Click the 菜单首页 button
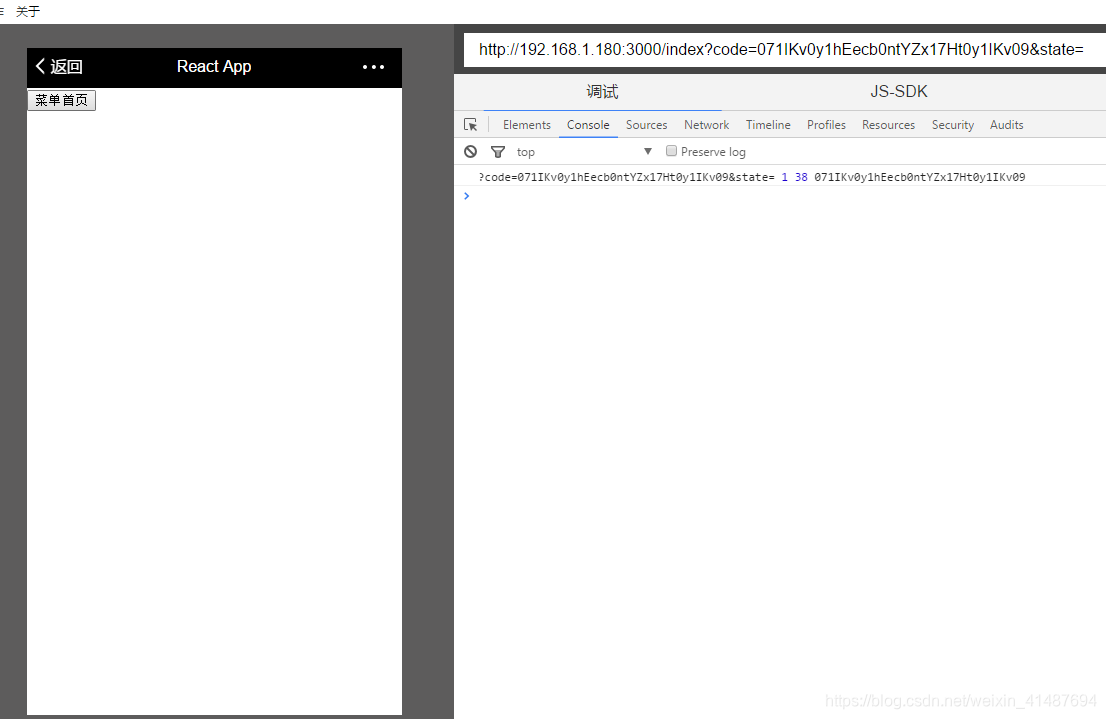 [61, 100]
